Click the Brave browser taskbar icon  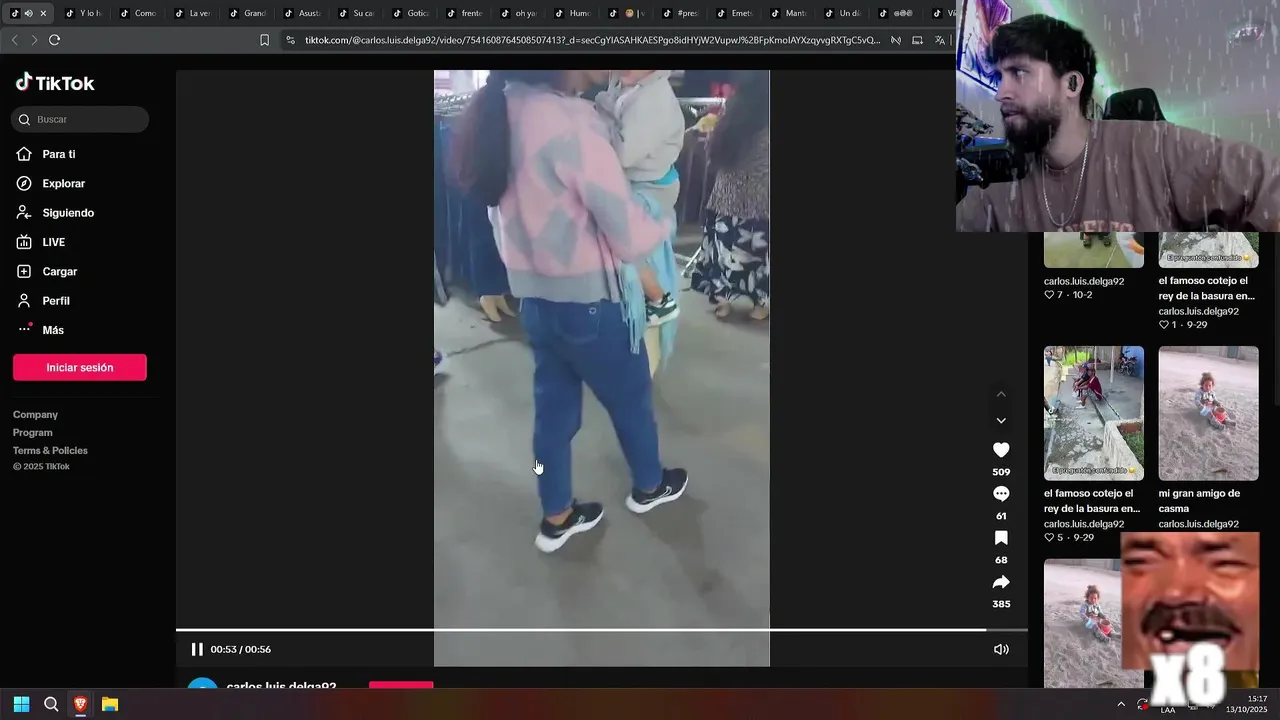click(x=81, y=704)
